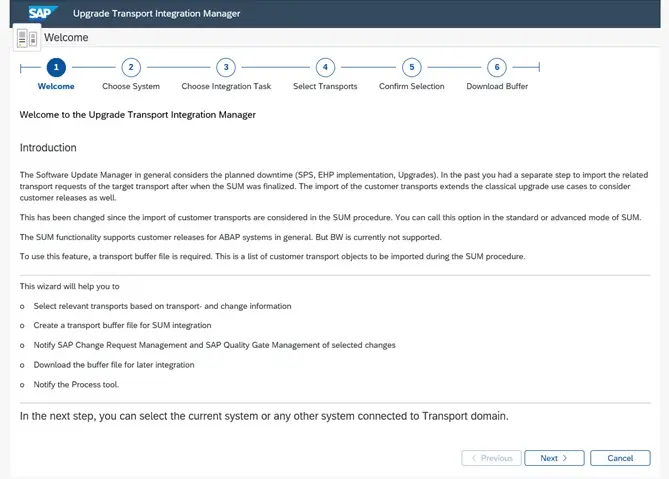Click the Choose Integration Task label
The height and width of the screenshot is (479, 669).
(226, 86)
